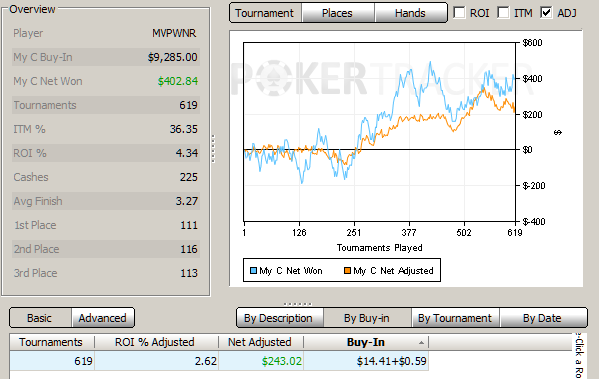Enable the ITM checkbox

(503, 13)
